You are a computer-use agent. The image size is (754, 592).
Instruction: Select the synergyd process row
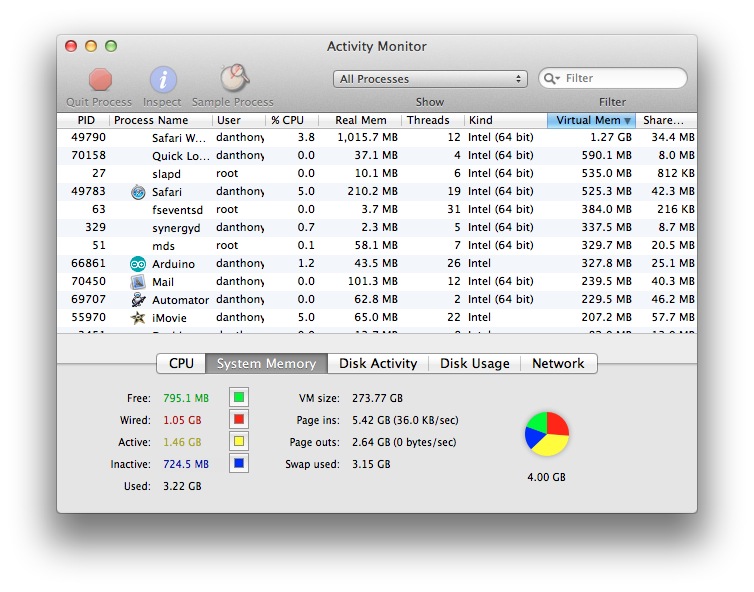(x=377, y=227)
